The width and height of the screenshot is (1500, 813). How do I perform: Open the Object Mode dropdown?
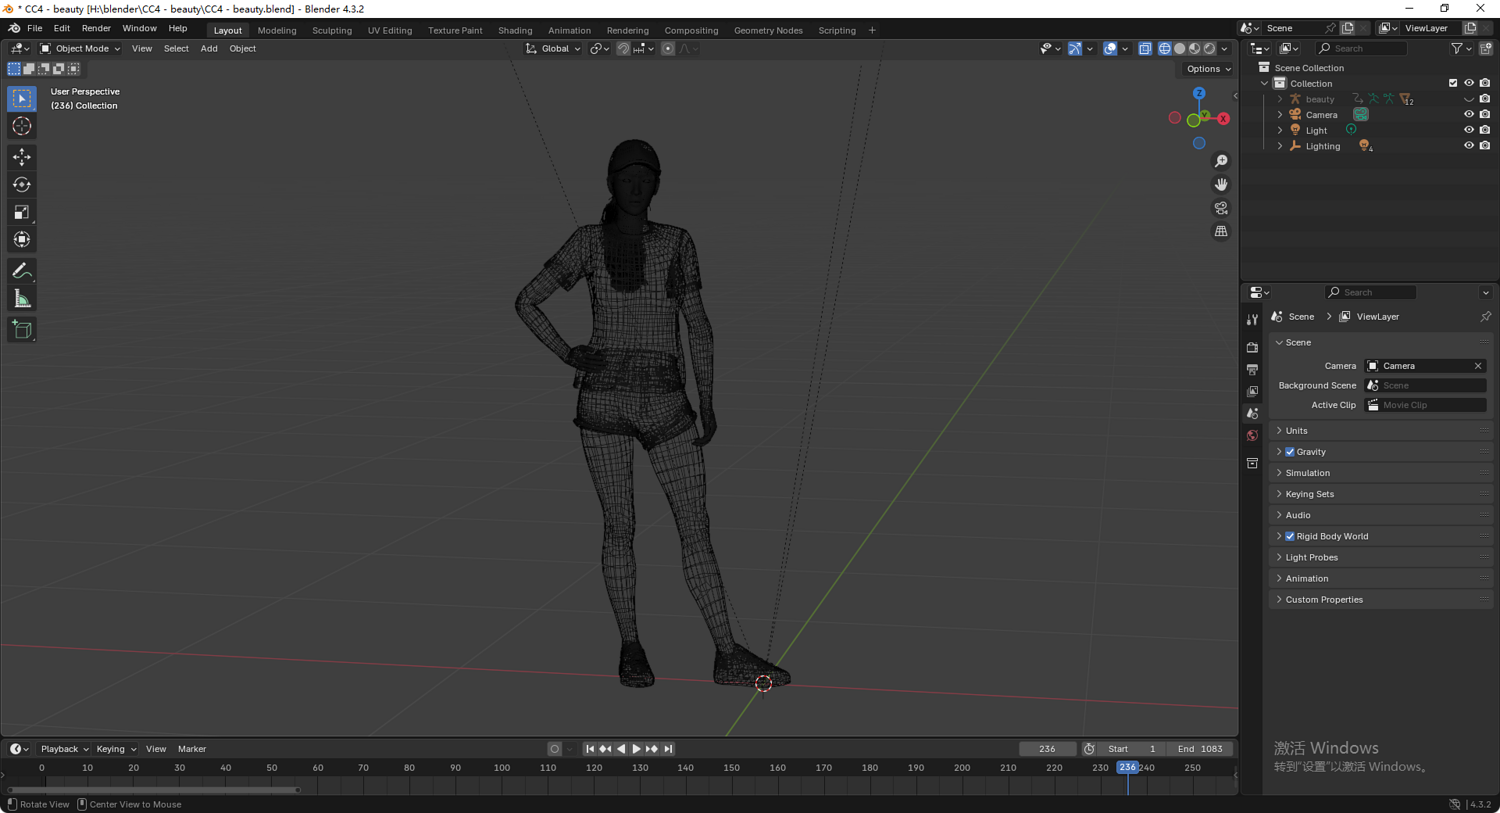pyautogui.click(x=80, y=49)
